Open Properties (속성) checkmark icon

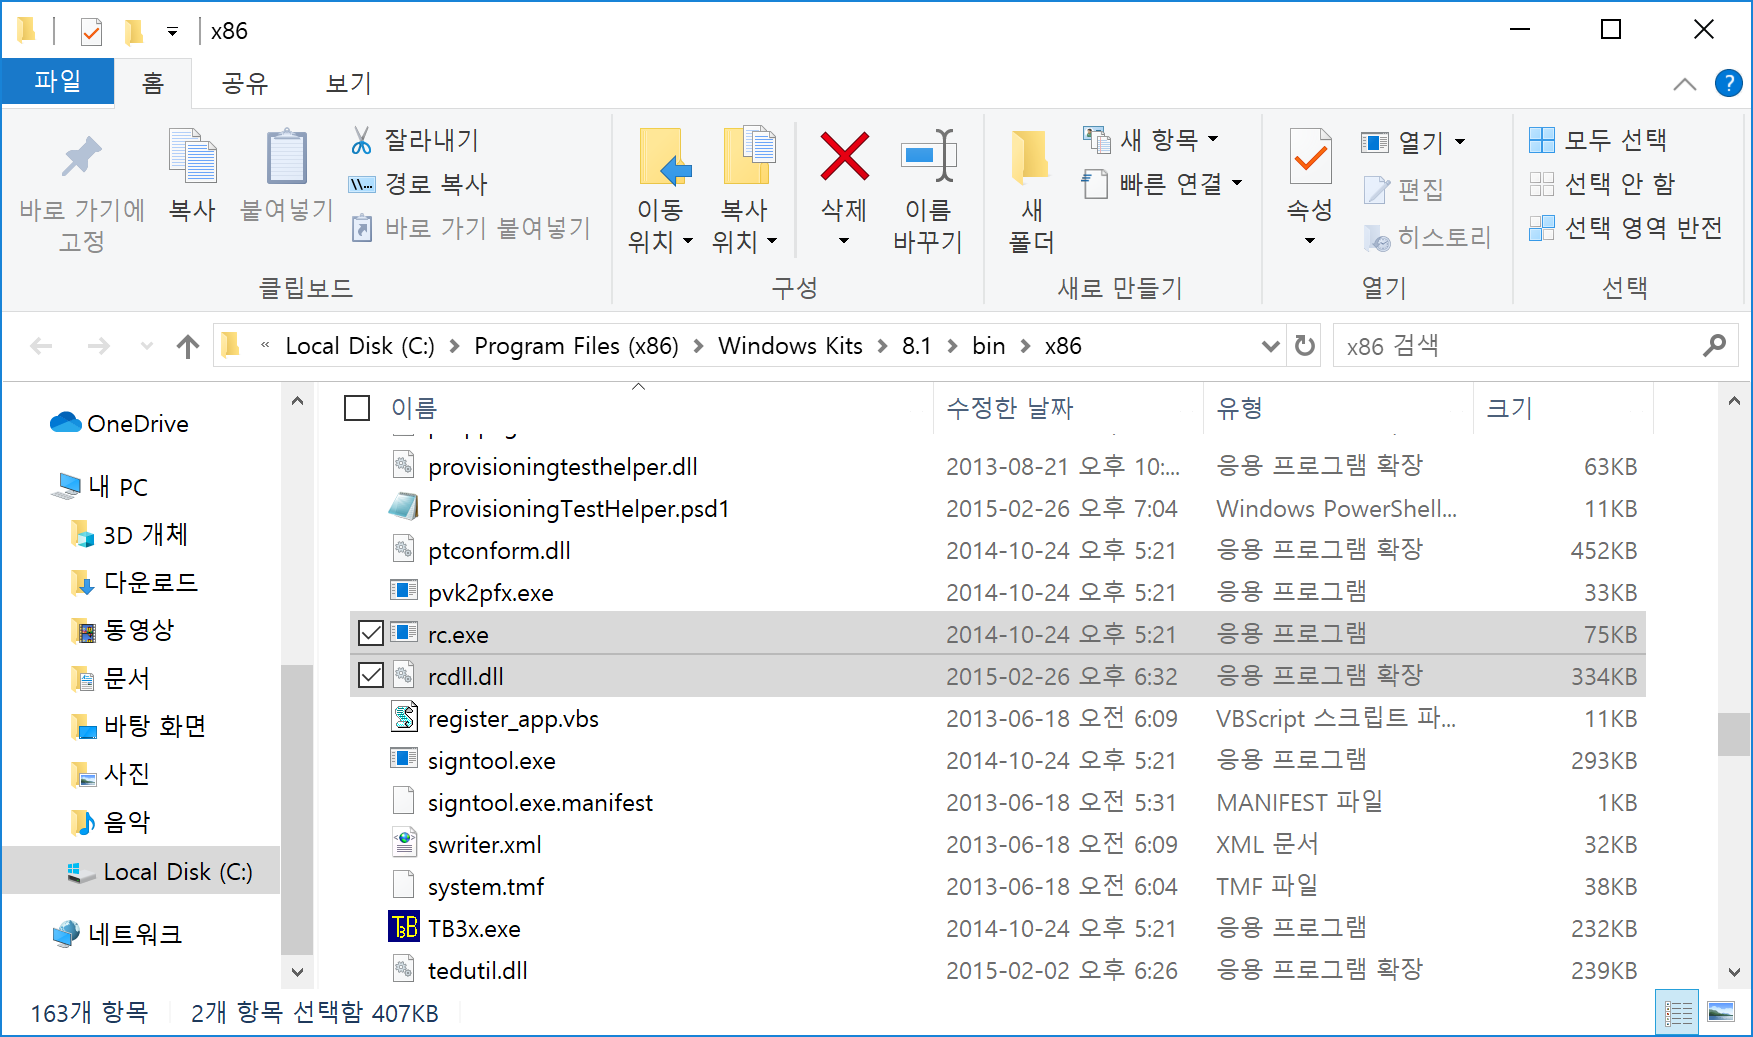pyautogui.click(x=1310, y=157)
